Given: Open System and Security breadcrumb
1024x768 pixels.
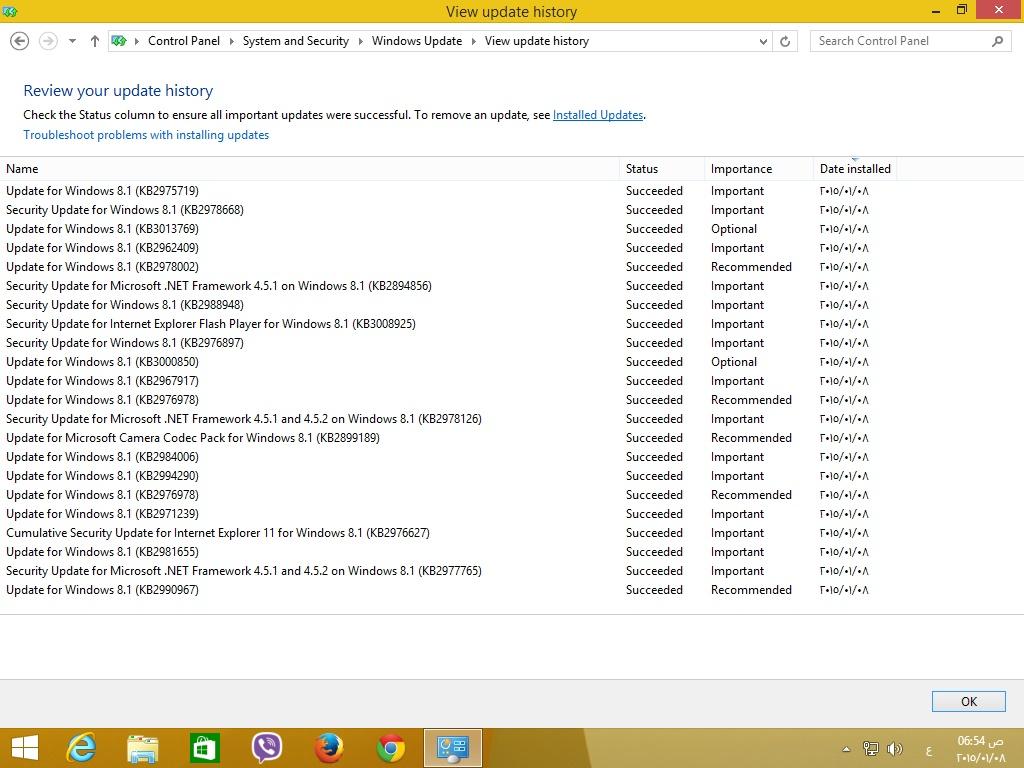Looking at the screenshot, I should coord(296,41).
